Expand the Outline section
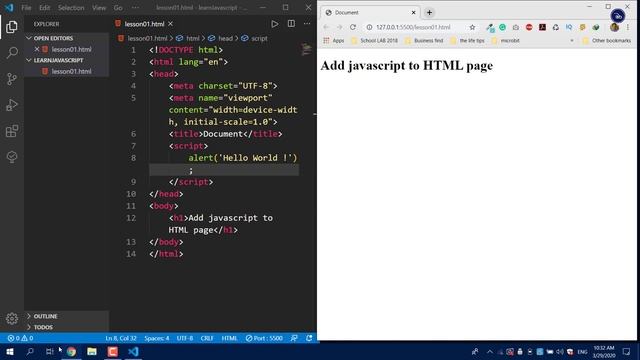This screenshot has width=640, height=360. (67, 316)
